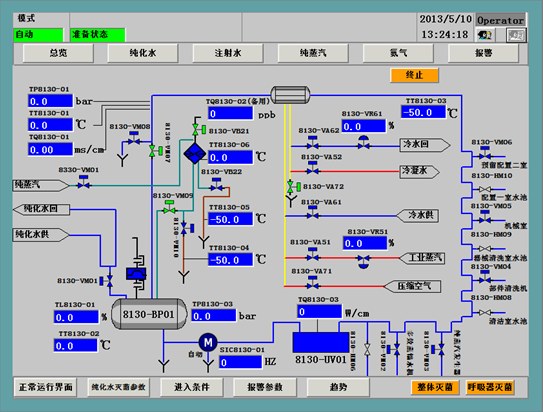Switch to the 注射水 page
543x412 pixels.
pos(228,53)
